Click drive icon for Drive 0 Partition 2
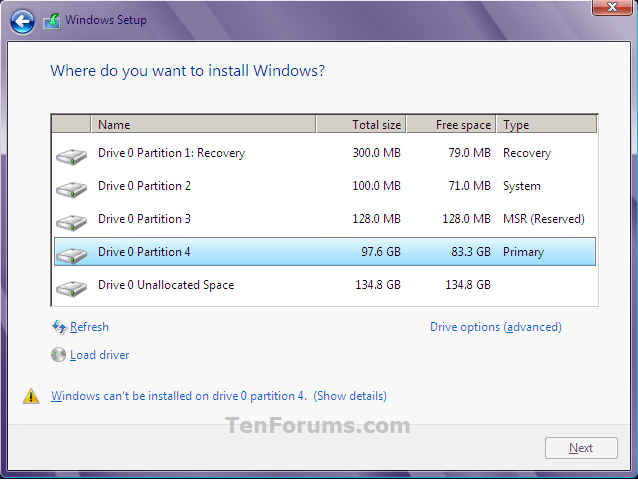 tap(71, 189)
